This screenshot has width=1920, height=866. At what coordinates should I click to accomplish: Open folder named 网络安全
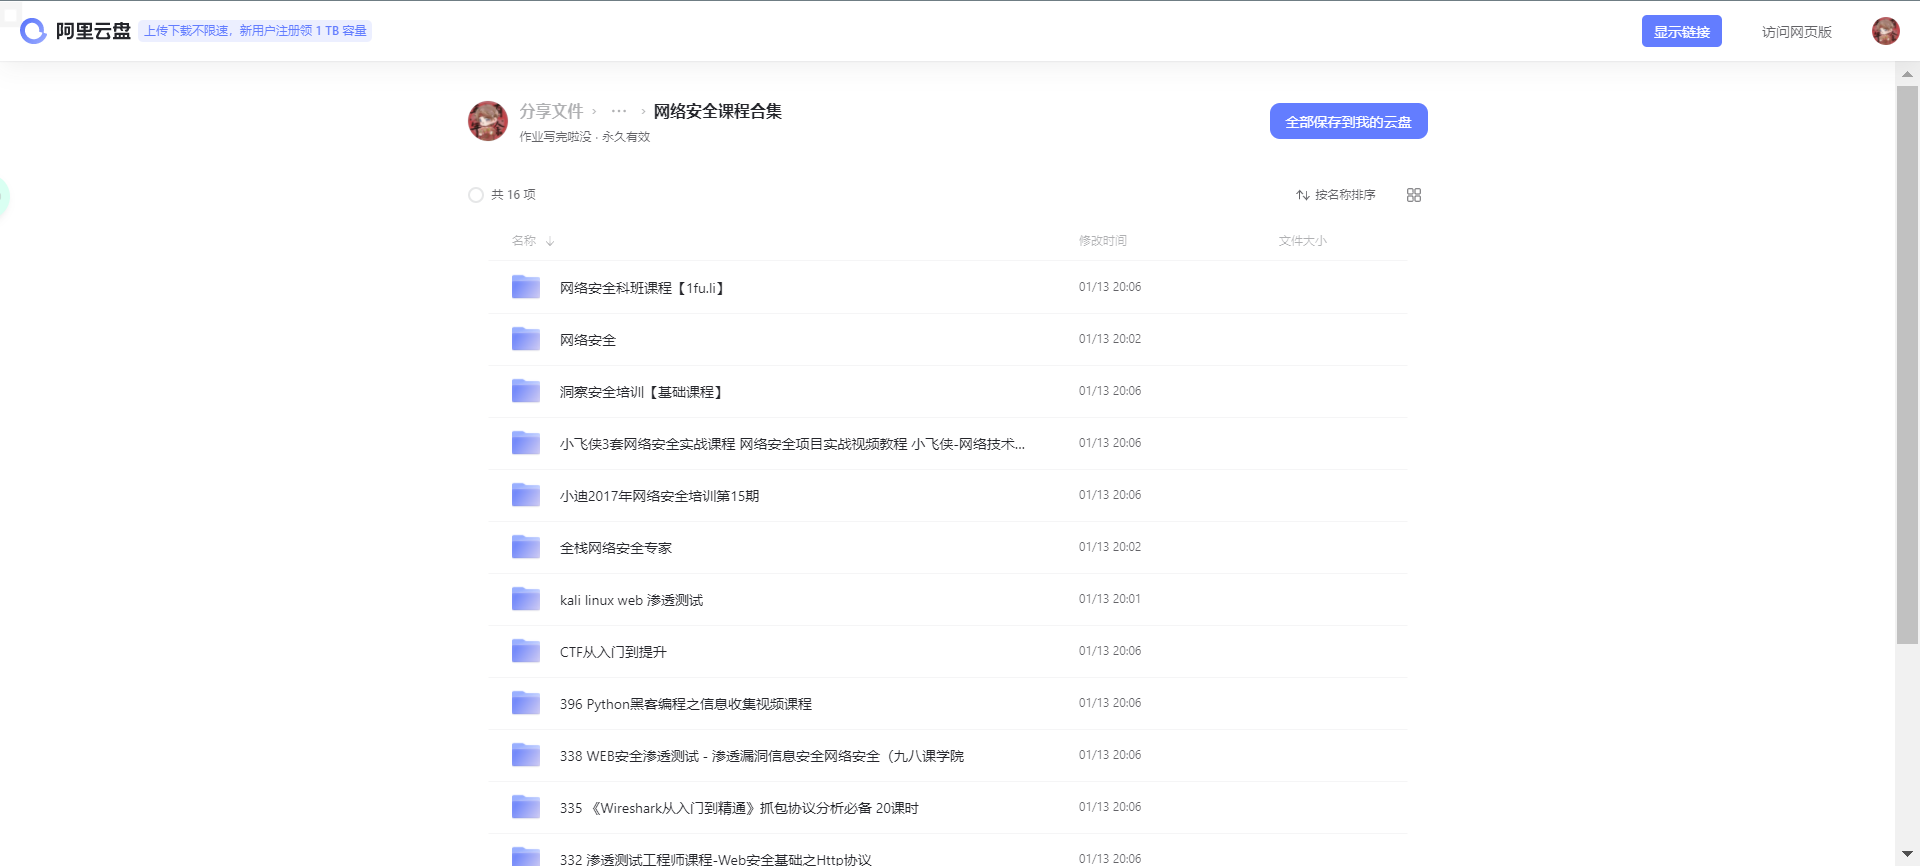pos(588,340)
